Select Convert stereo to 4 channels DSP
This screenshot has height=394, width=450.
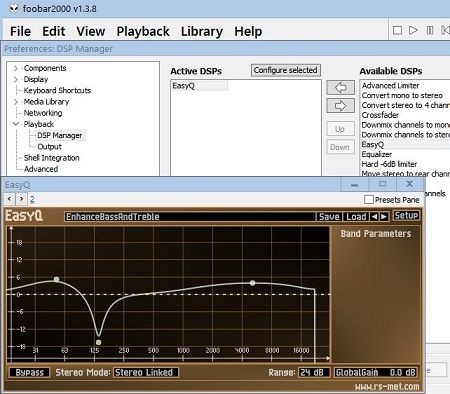coord(405,105)
